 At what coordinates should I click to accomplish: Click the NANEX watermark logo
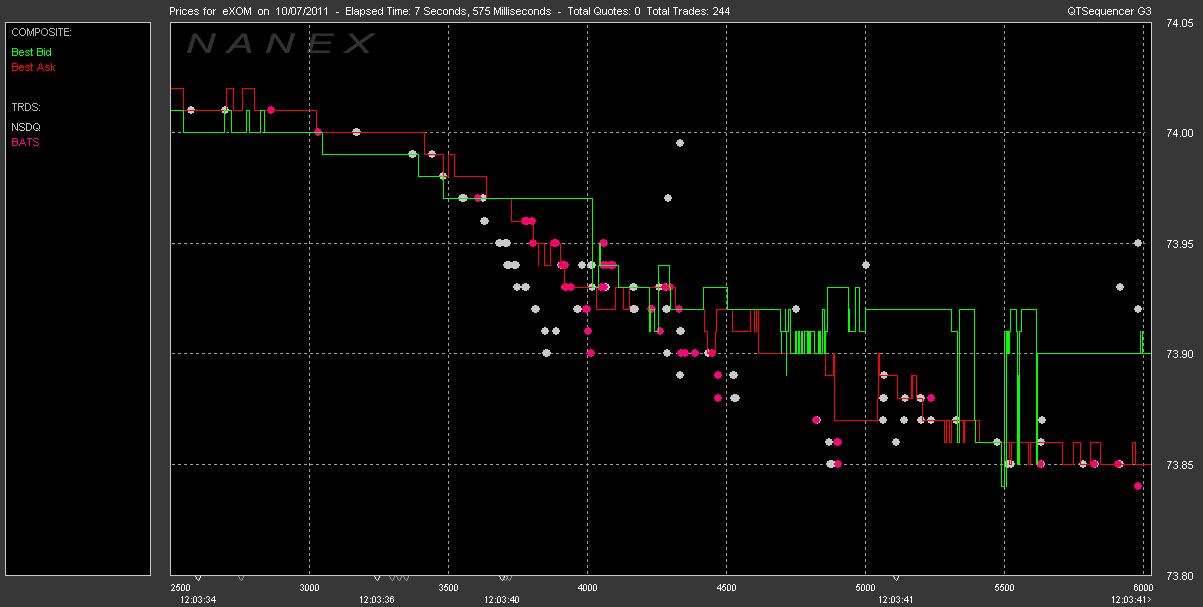[x=281, y=43]
